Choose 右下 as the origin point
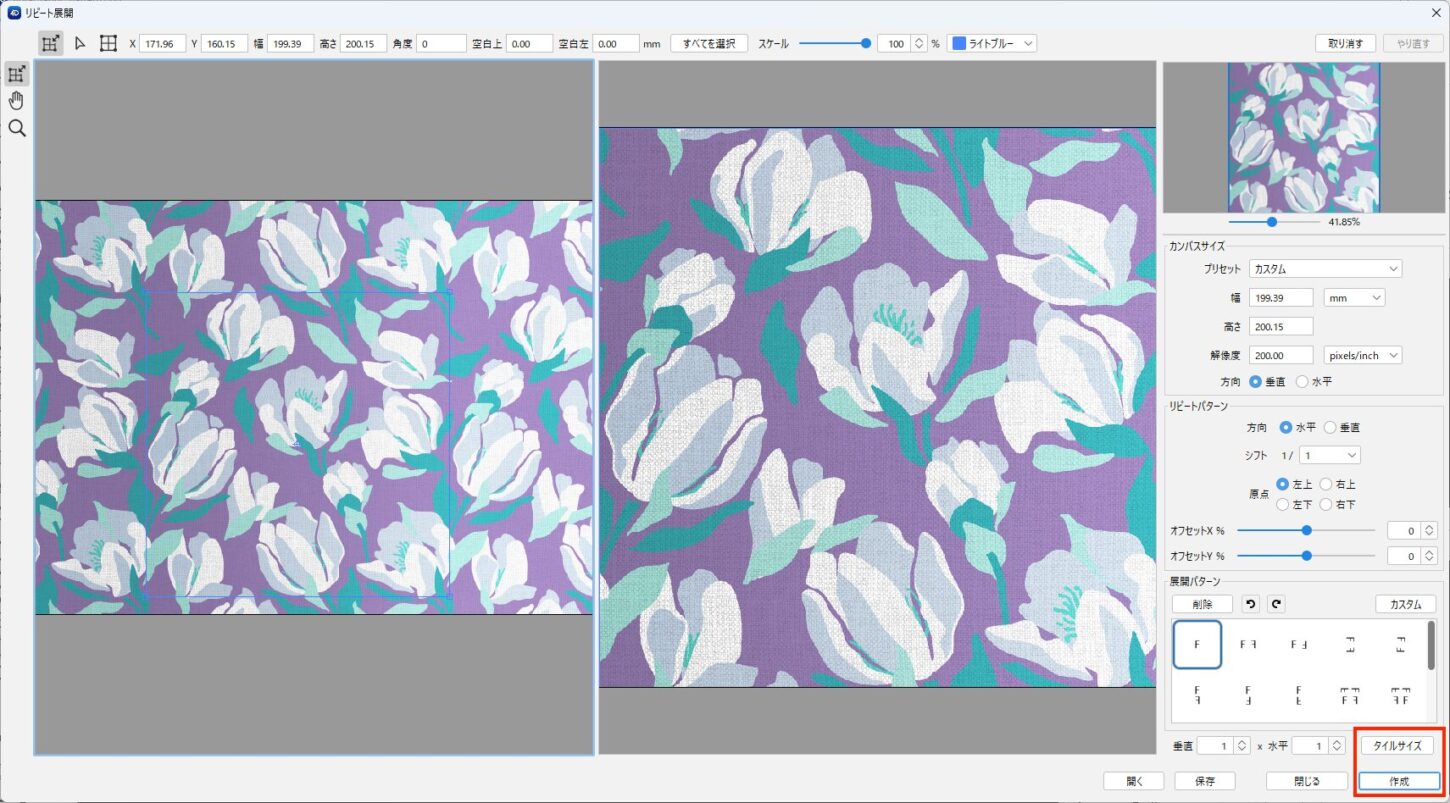Image resolution: width=1450 pixels, height=803 pixels. (1326, 505)
